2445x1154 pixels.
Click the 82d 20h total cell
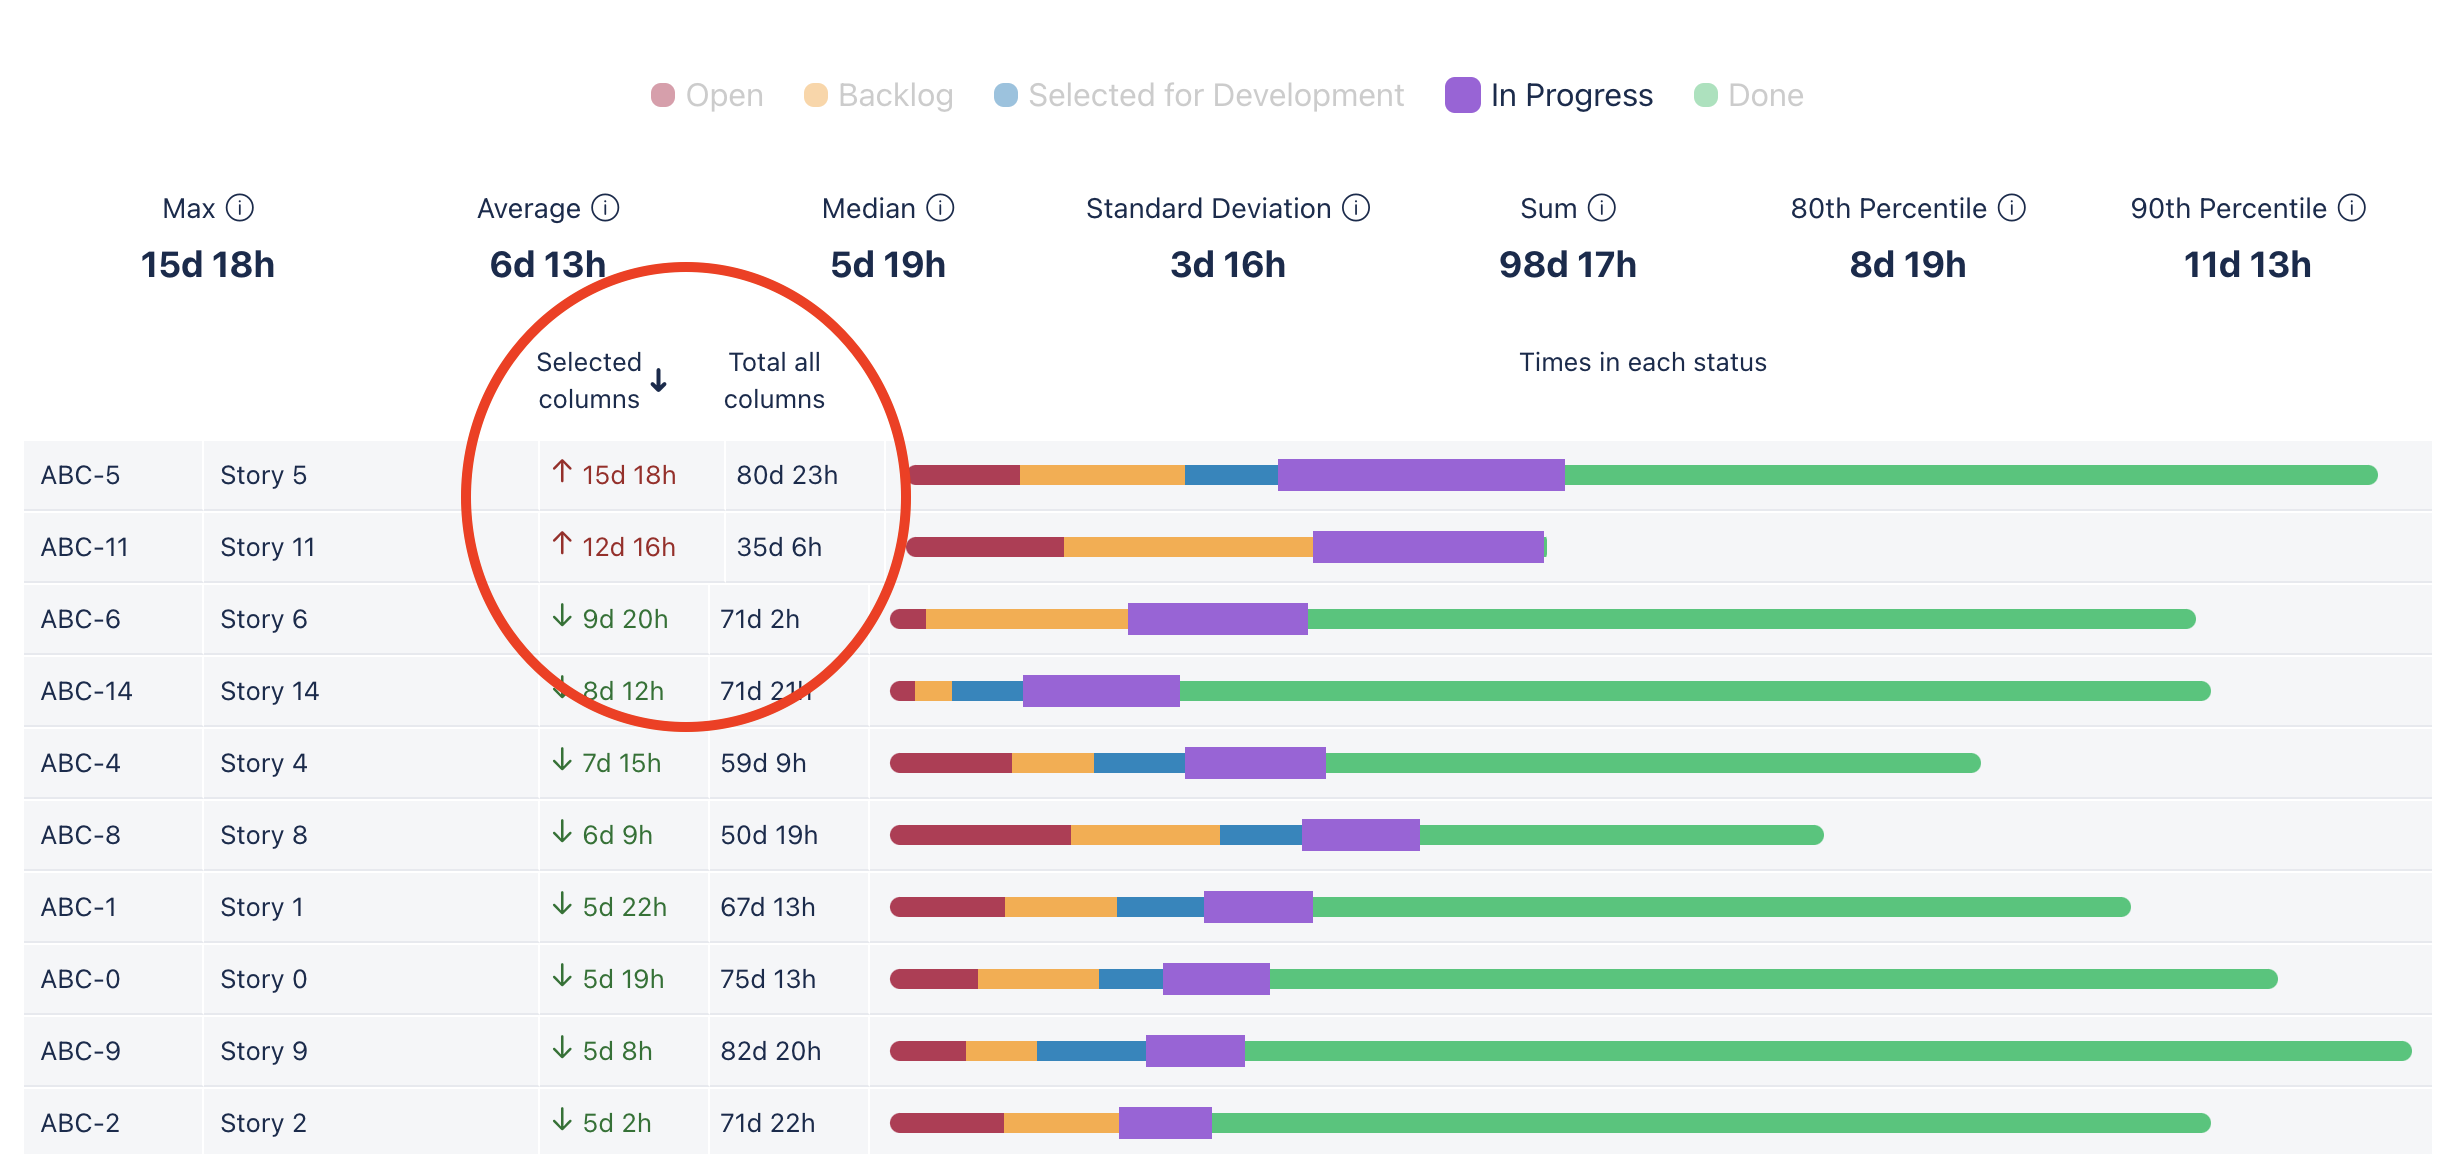click(770, 1051)
